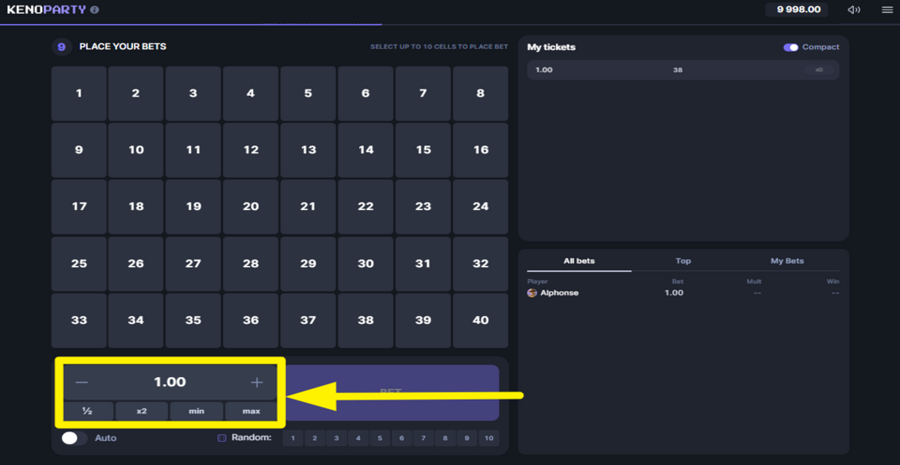Select the ticket row with number 38

pos(683,70)
